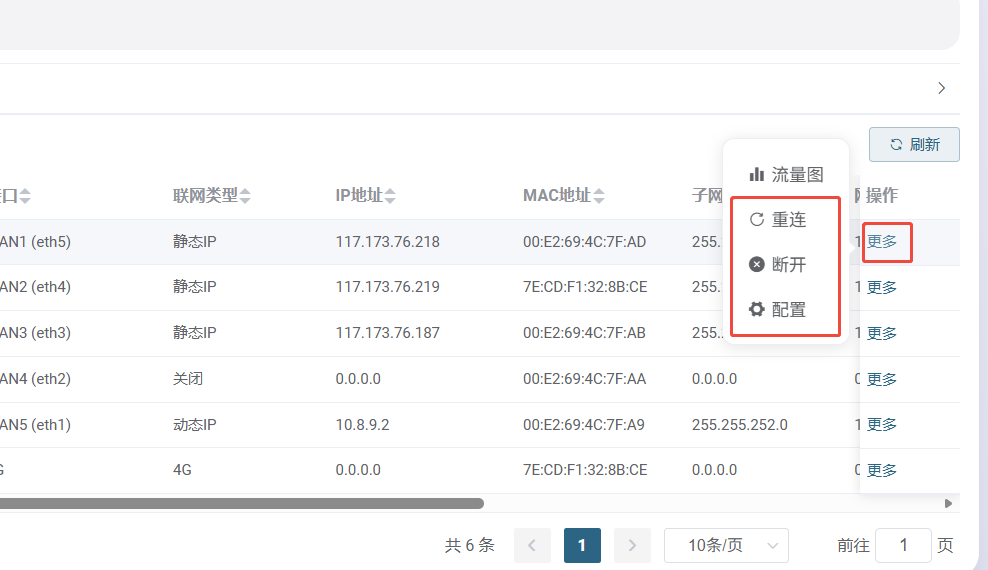This screenshot has height=570, width=988.
Task: Click the right chevron in the collapsed panel
Action: pos(941,88)
